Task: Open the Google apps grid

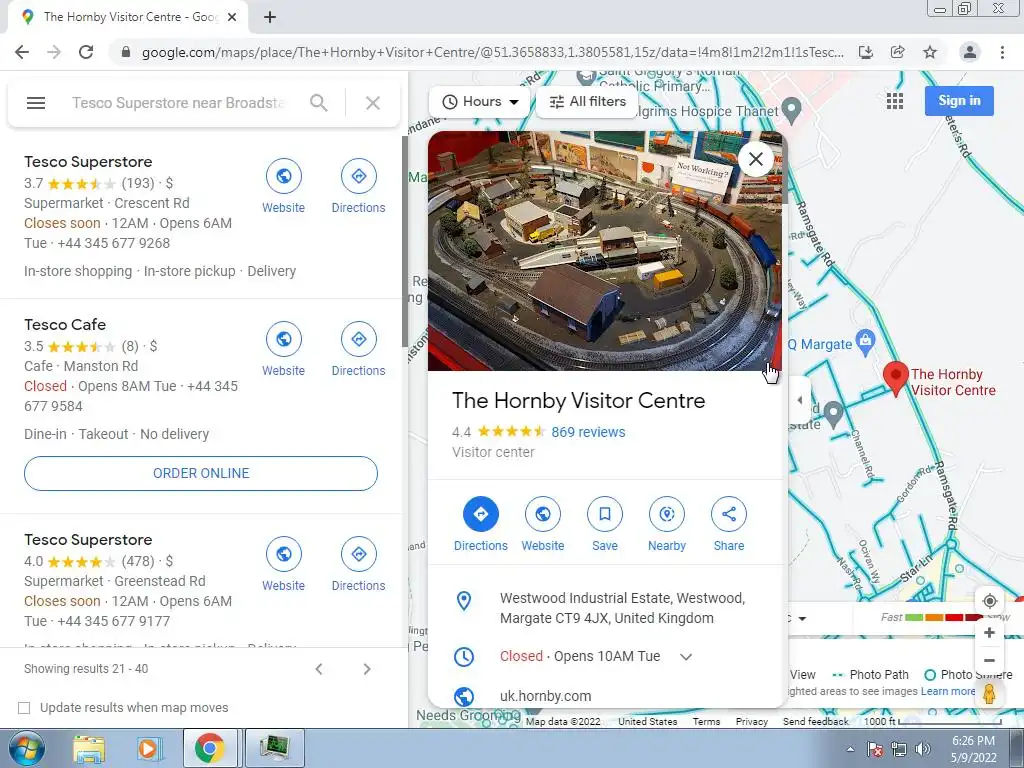Action: click(x=895, y=101)
